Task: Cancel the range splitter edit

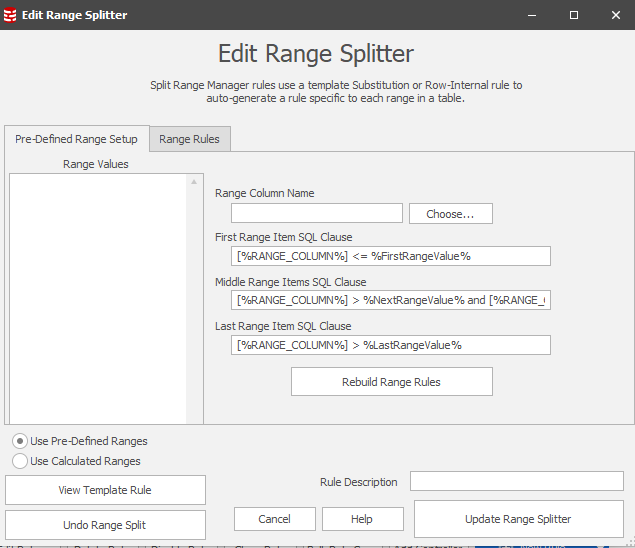Action: pyautogui.click(x=274, y=519)
